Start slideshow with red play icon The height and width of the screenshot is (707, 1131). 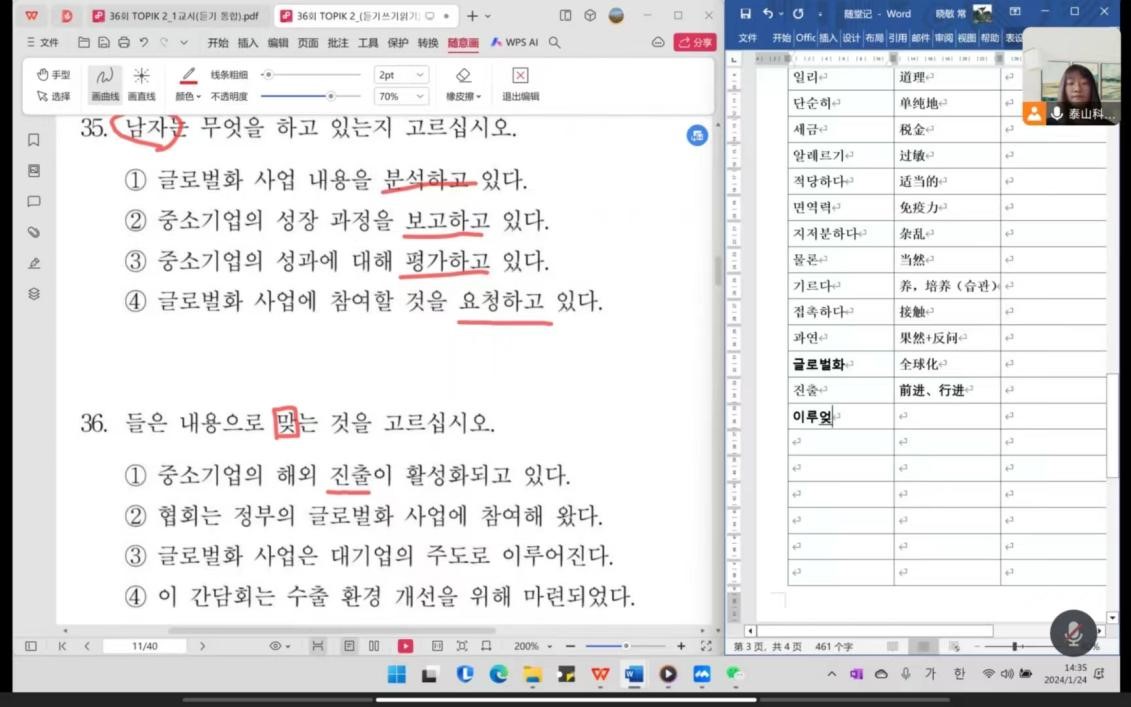(405, 646)
